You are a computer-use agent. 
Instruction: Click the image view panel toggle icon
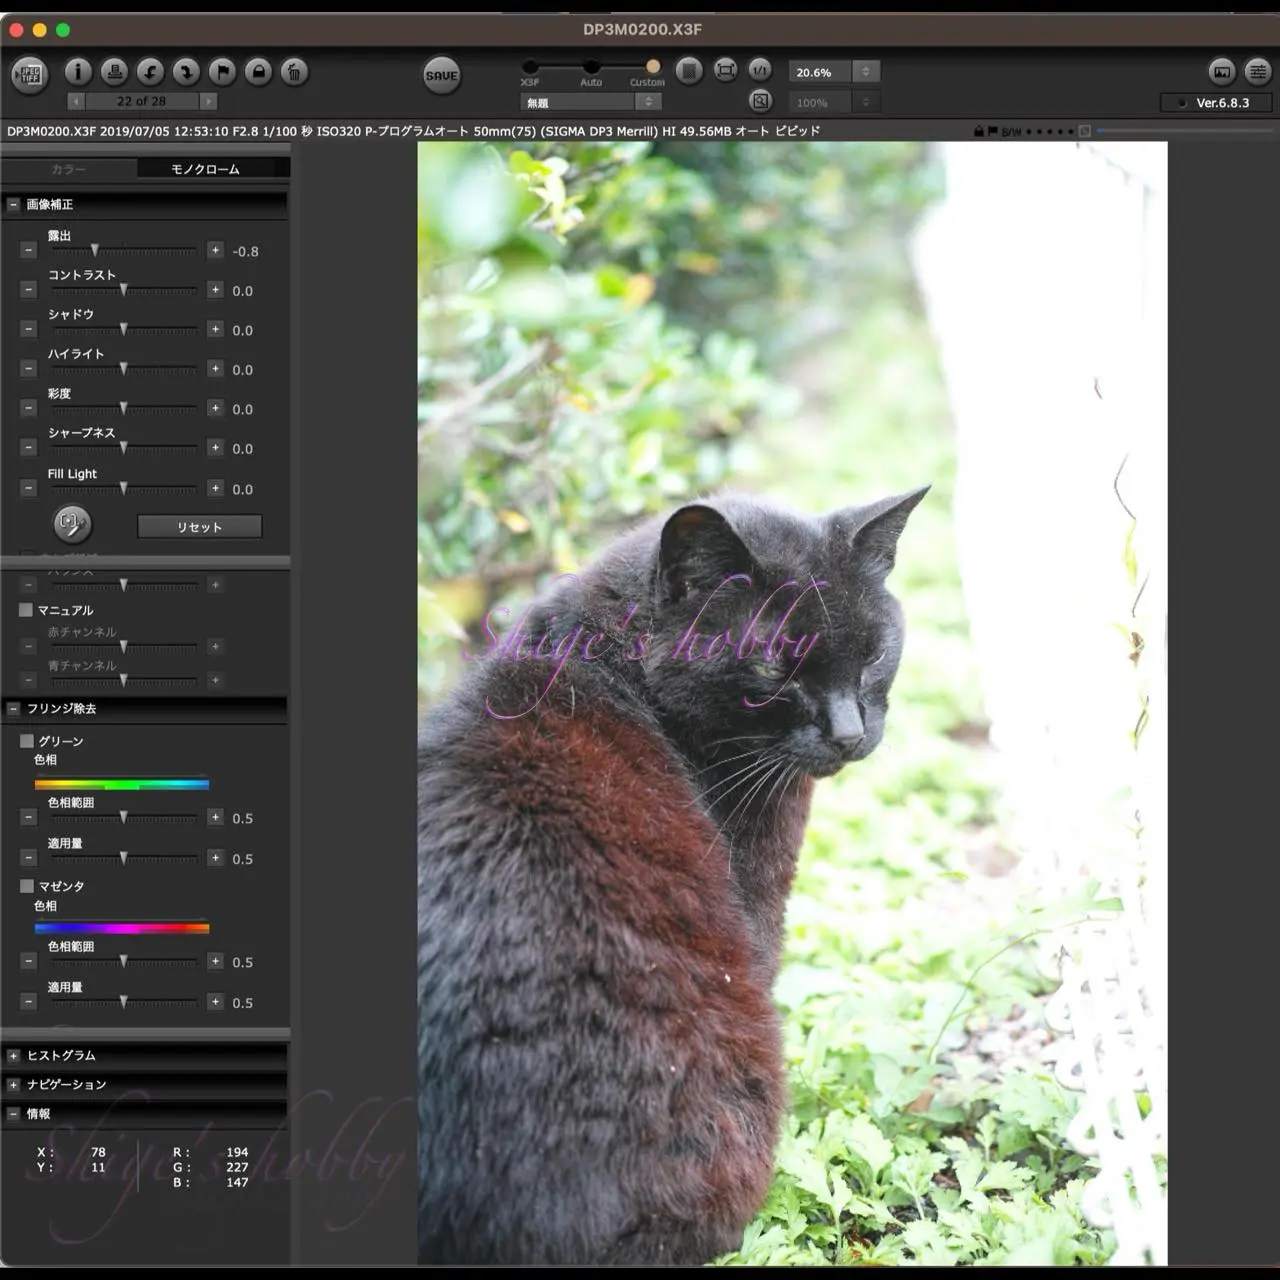pos(1221,71)
